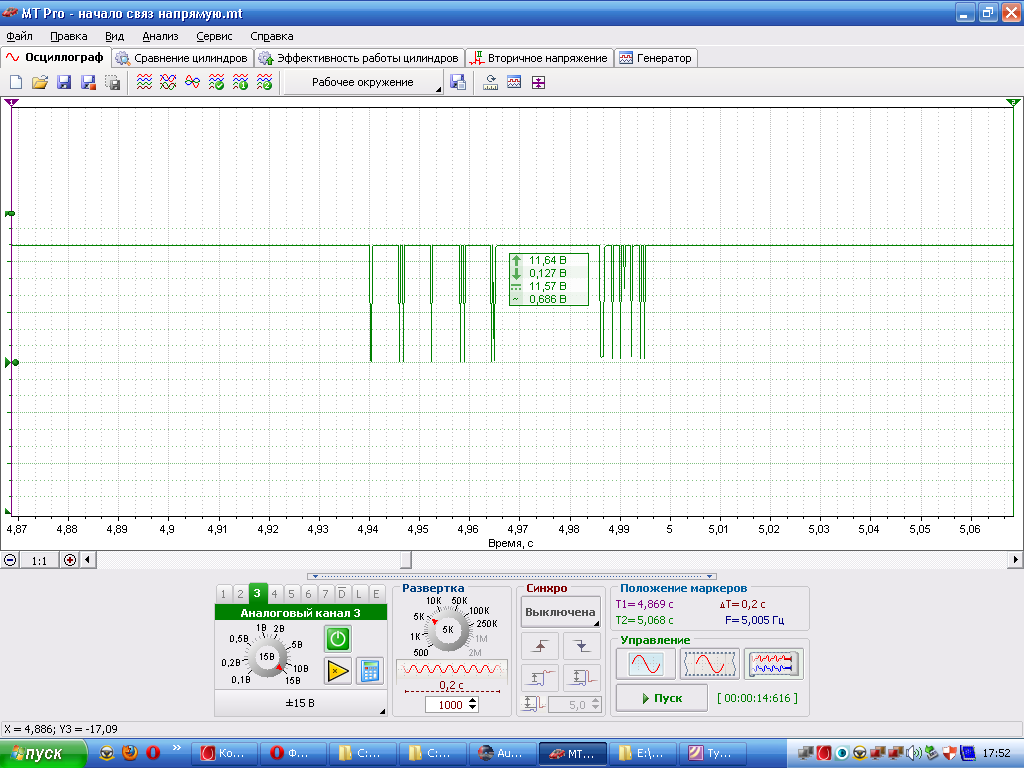Click the sweep time waveform preview strip
This screenshot has height=768, width=1024.
coord(452,669)
